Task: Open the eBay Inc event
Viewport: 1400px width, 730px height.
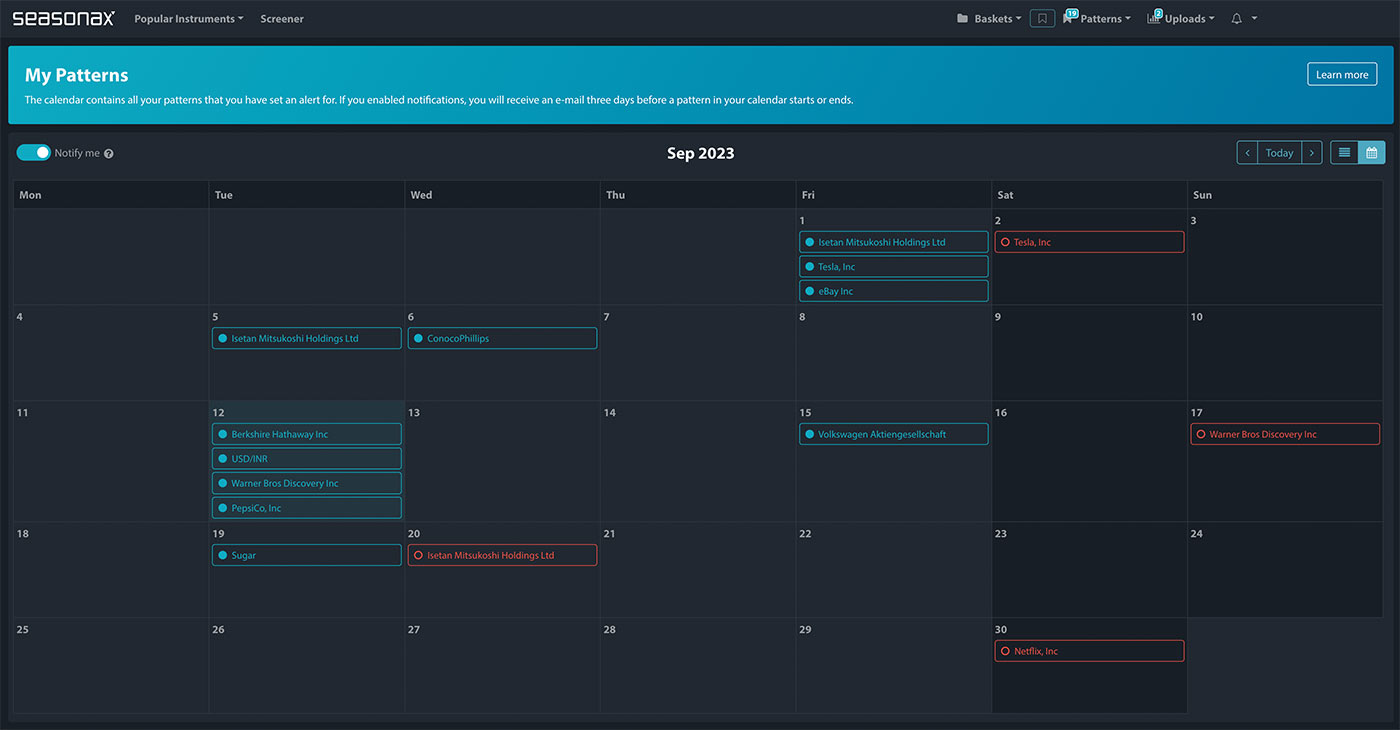Action: pyautogui.click(x=893, y=291)
